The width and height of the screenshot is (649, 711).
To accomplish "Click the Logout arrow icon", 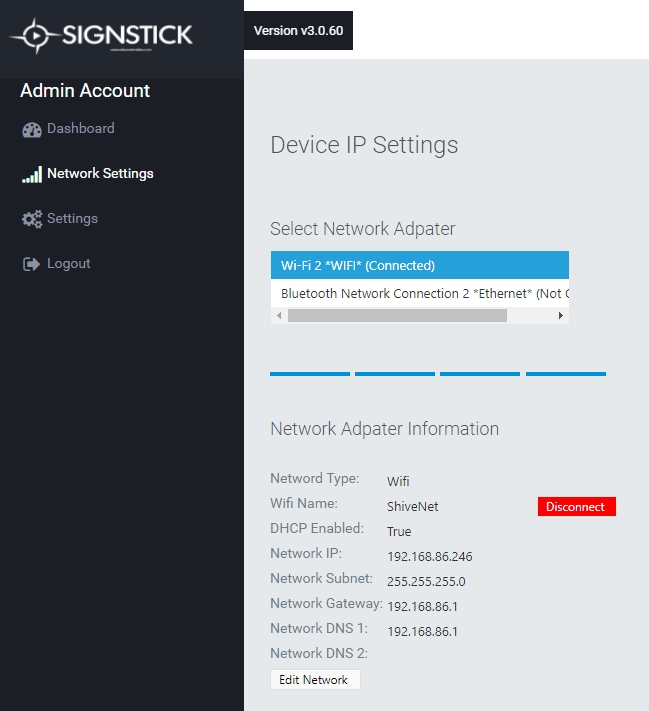I will click(30, 264).
